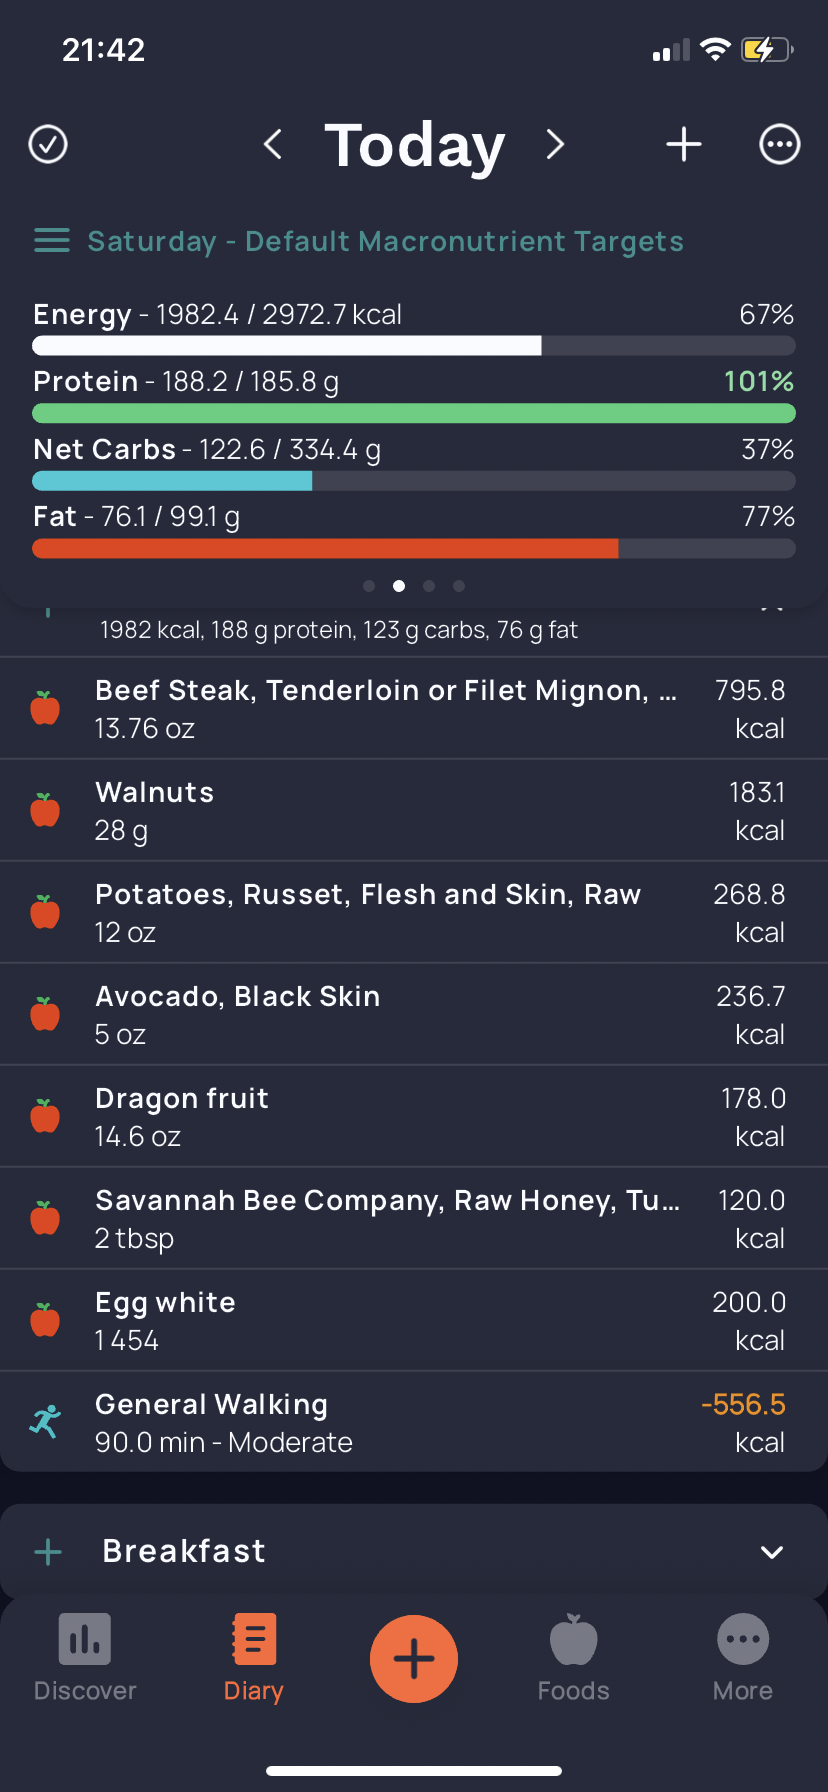
Task: Open the Dragon fruit diary entry
Action: [x=414, y=1117]
